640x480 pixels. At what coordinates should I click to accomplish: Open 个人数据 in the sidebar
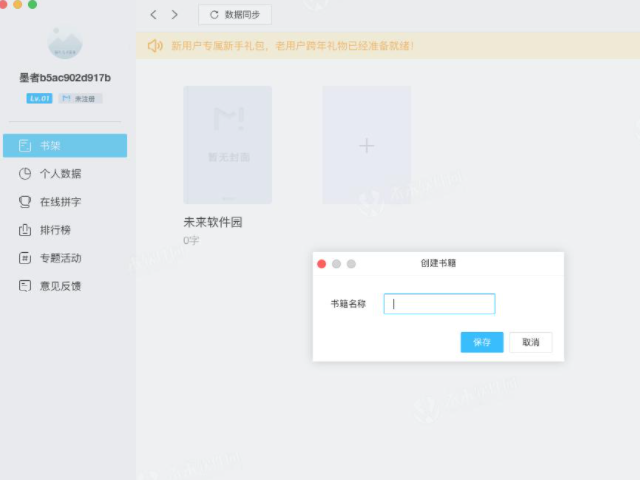pos(65,174)
